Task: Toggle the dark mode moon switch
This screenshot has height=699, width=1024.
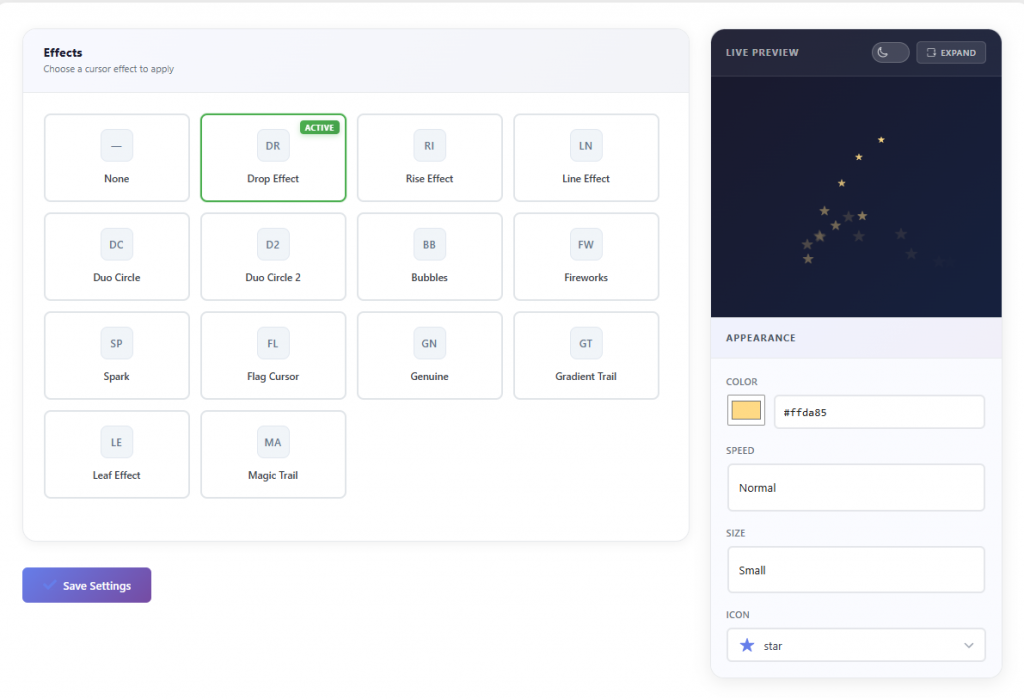Action: (x=890, y=52)
